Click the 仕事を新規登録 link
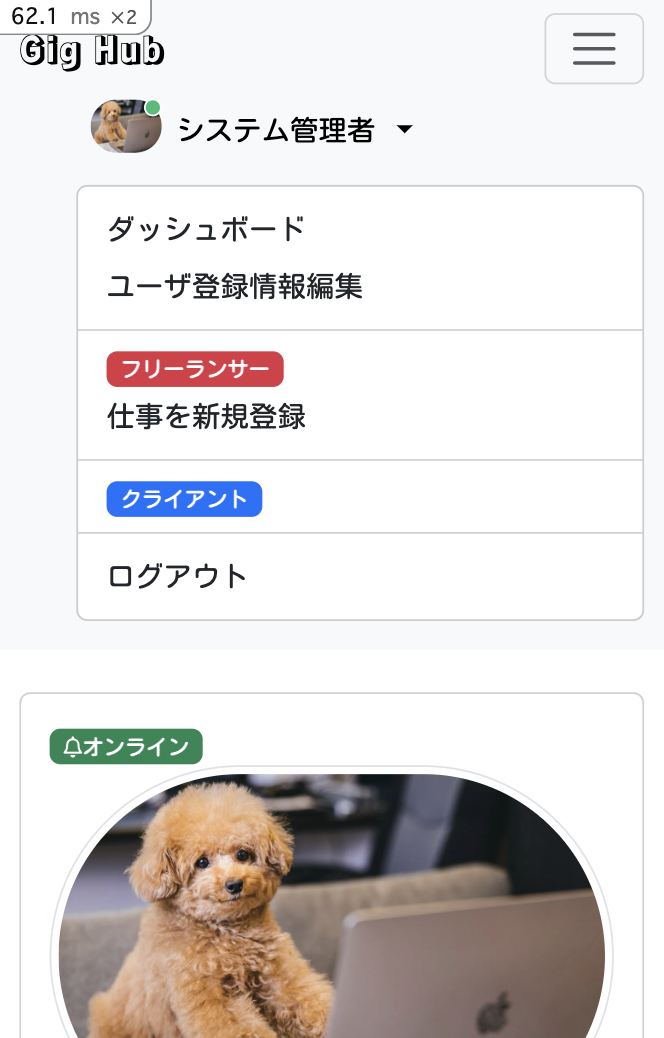 (206, 417)
